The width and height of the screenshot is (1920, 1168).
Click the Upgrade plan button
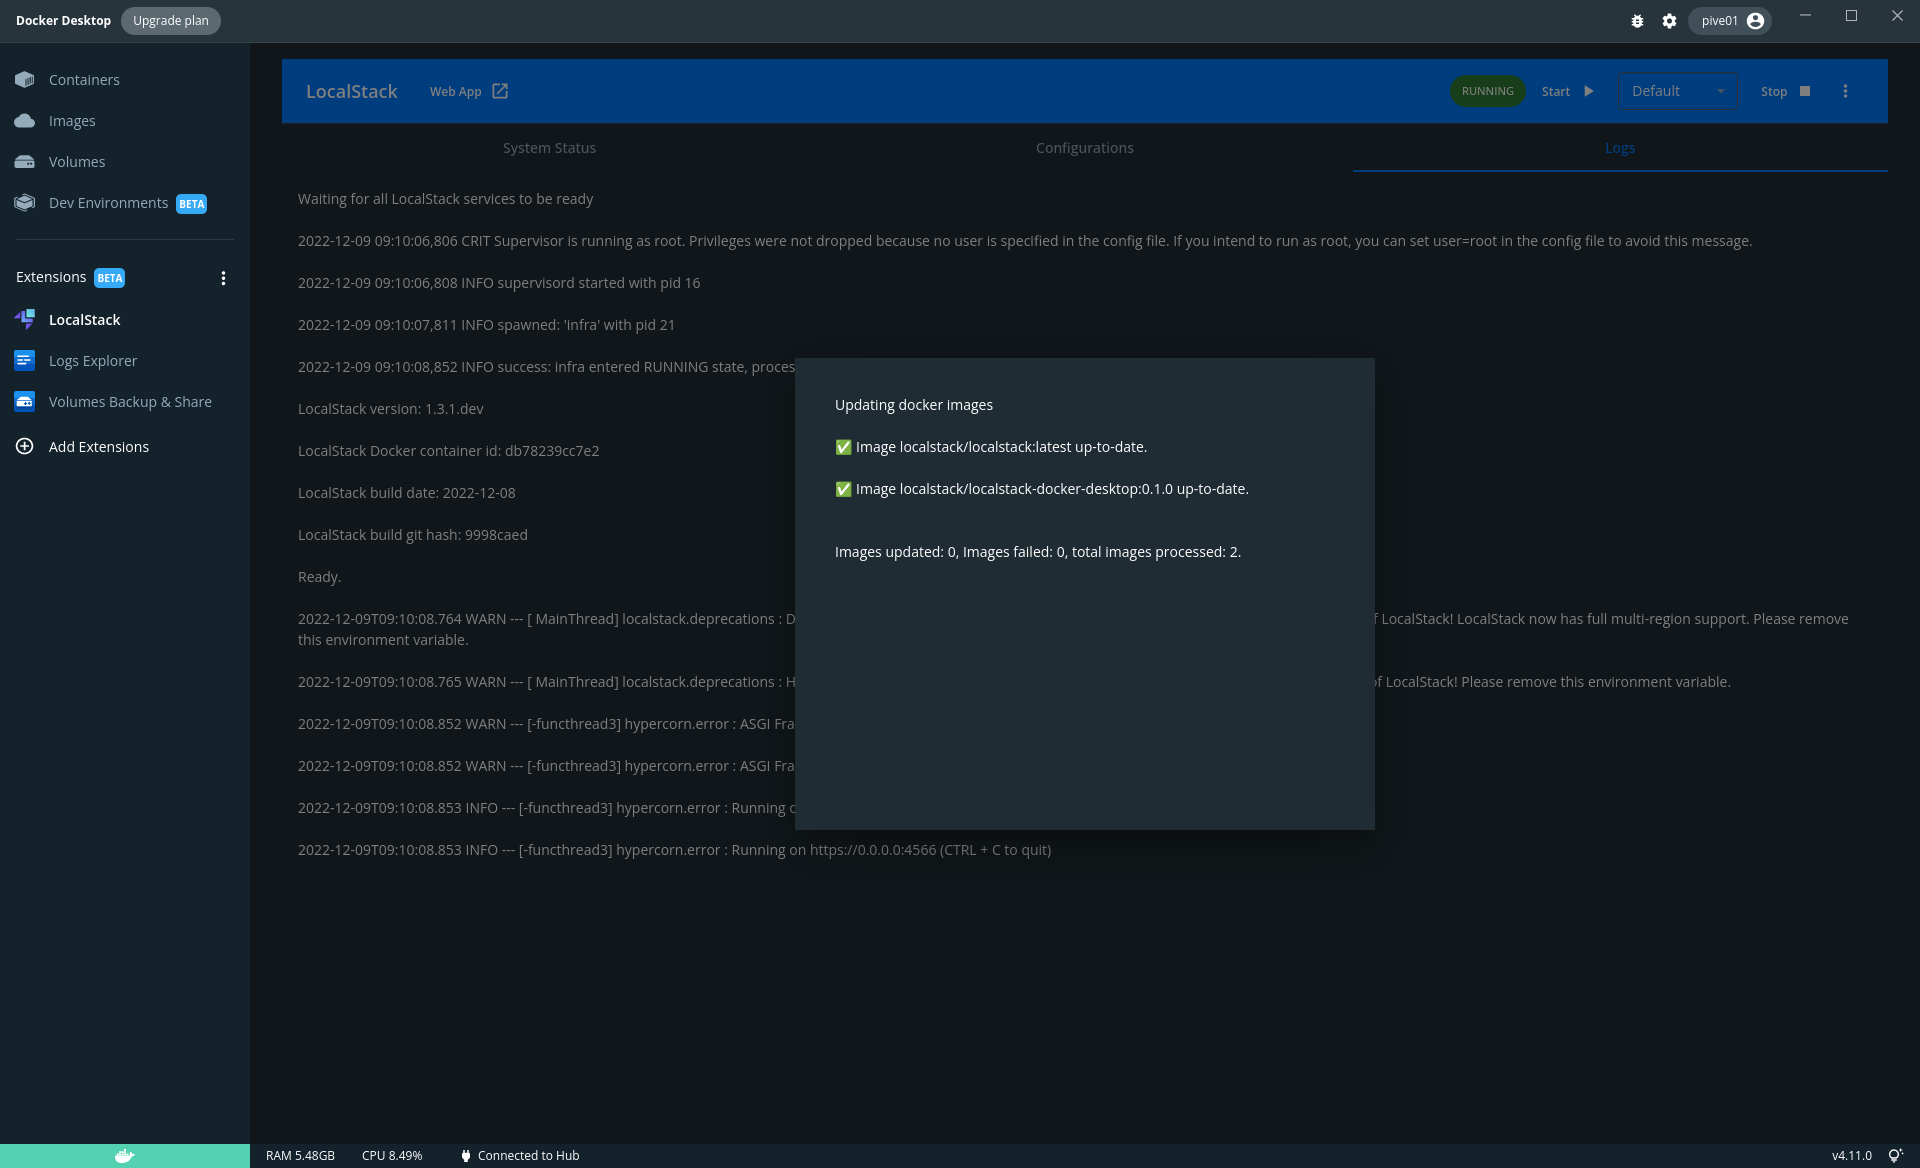point(171,21)
